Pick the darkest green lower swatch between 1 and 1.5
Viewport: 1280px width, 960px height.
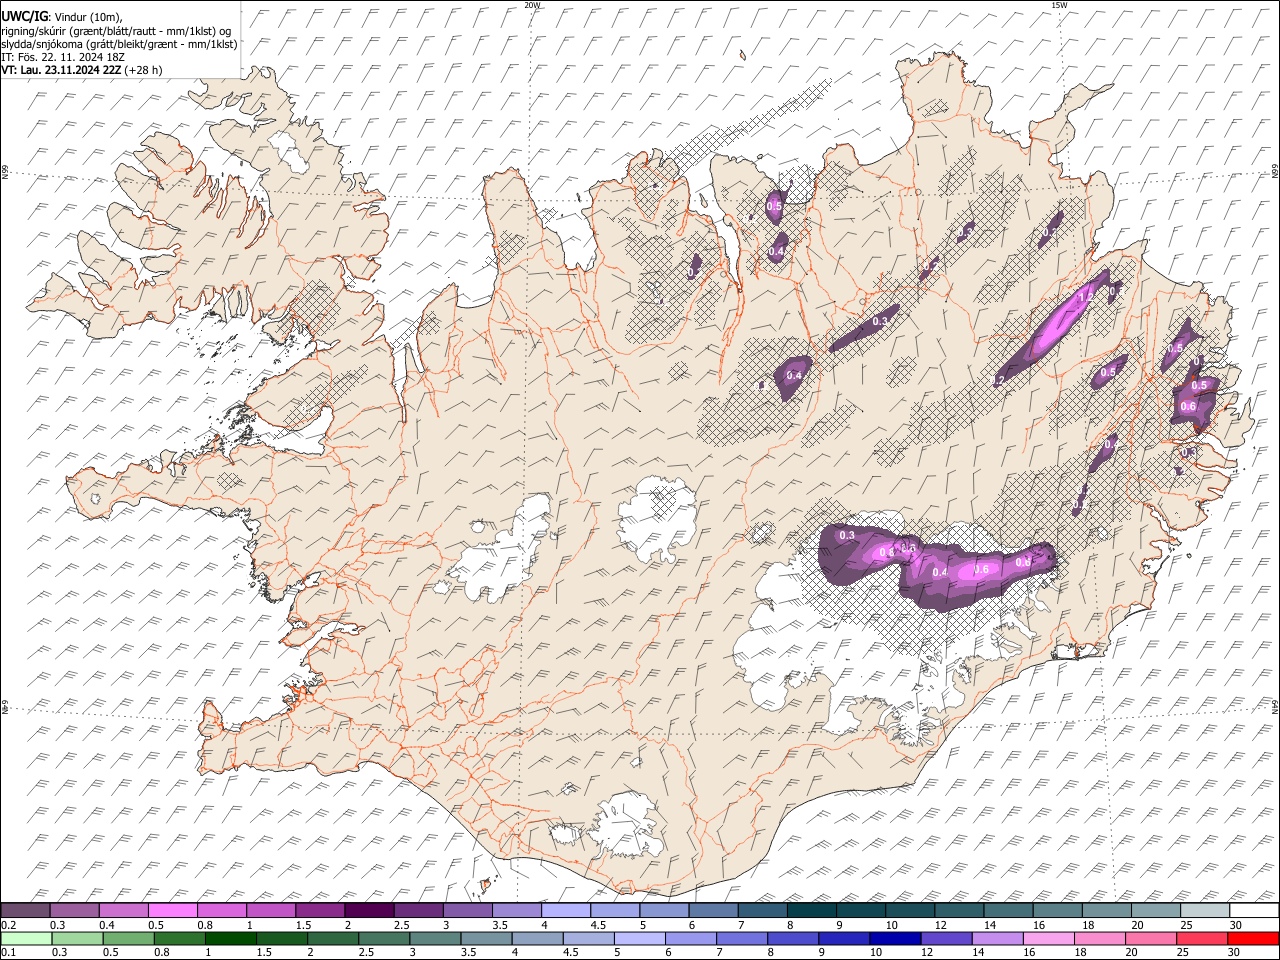point(230,938)
